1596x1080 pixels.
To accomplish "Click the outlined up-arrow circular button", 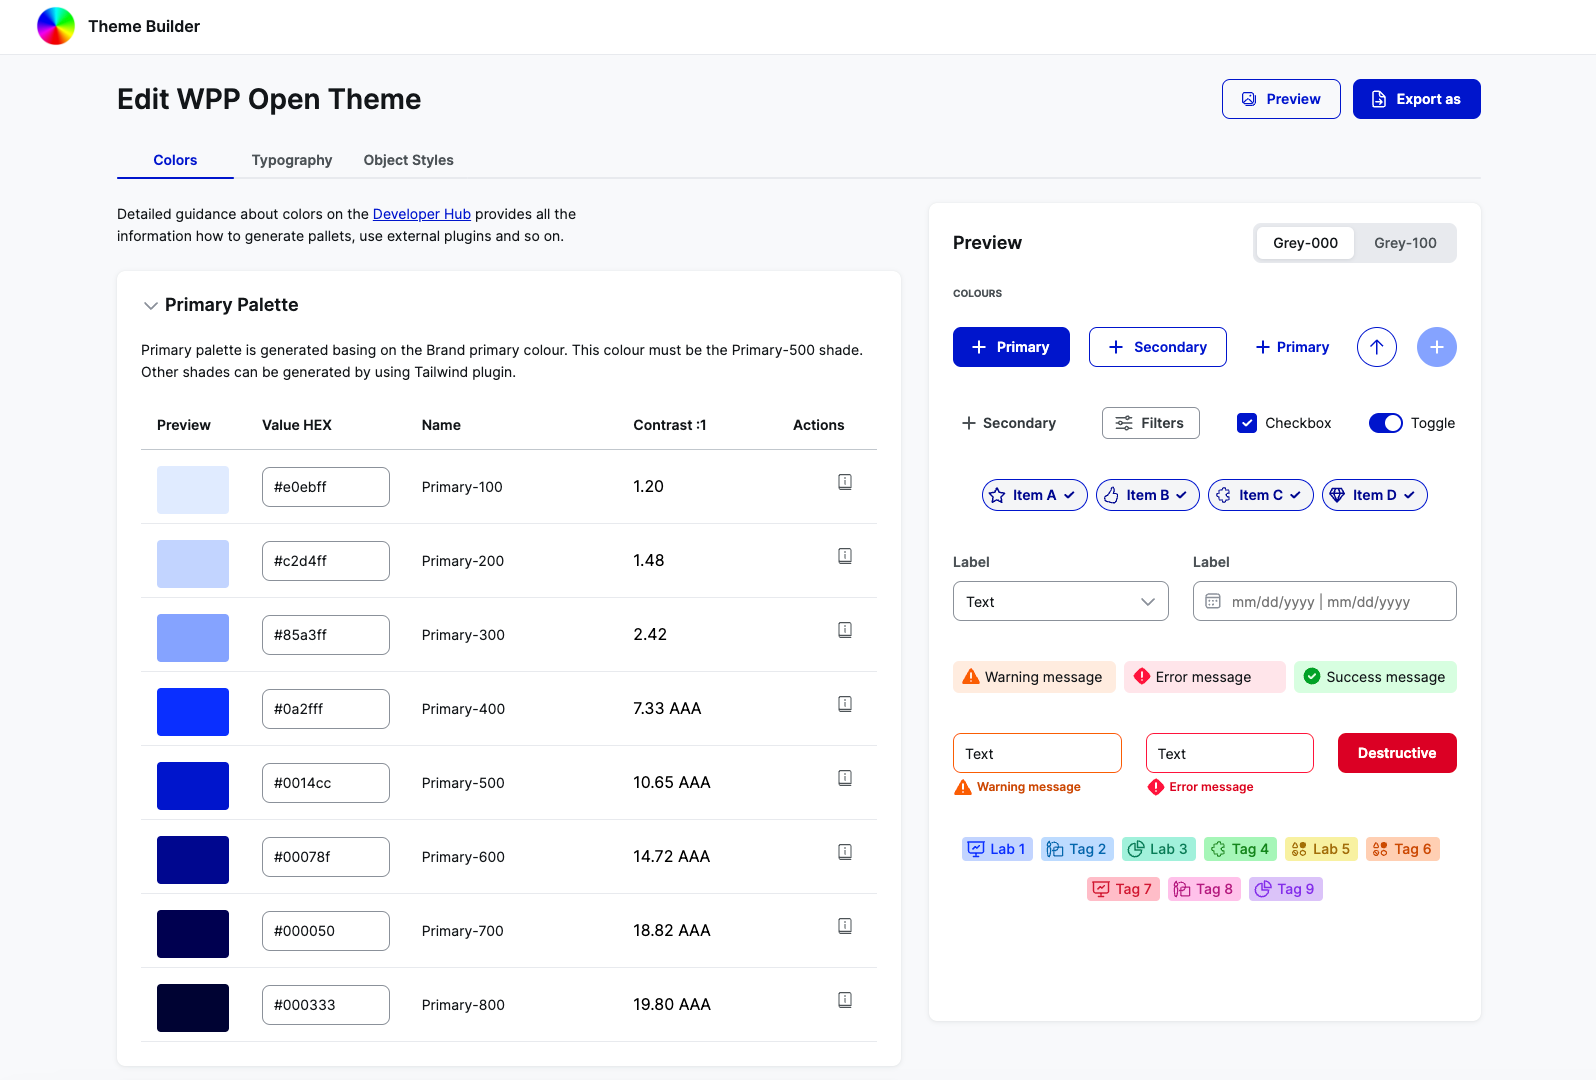I will [1376, 347].
